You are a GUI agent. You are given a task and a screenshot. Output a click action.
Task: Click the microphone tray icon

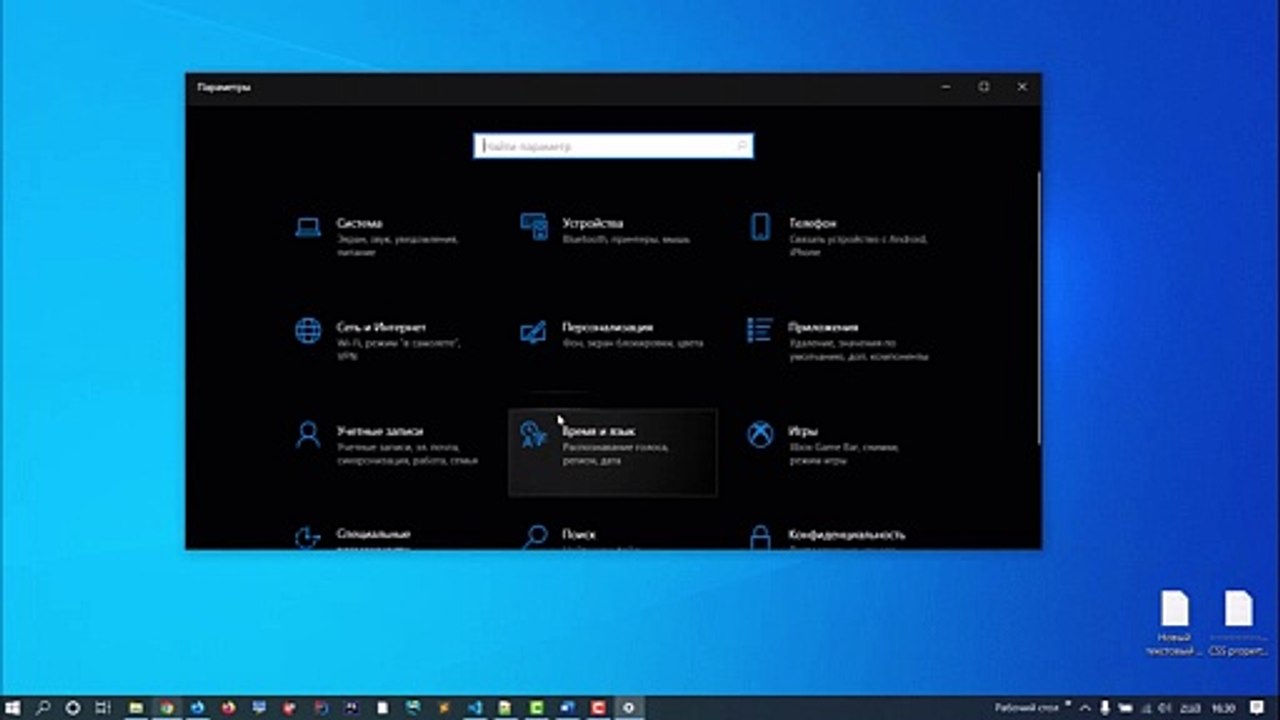[1105, 708]
